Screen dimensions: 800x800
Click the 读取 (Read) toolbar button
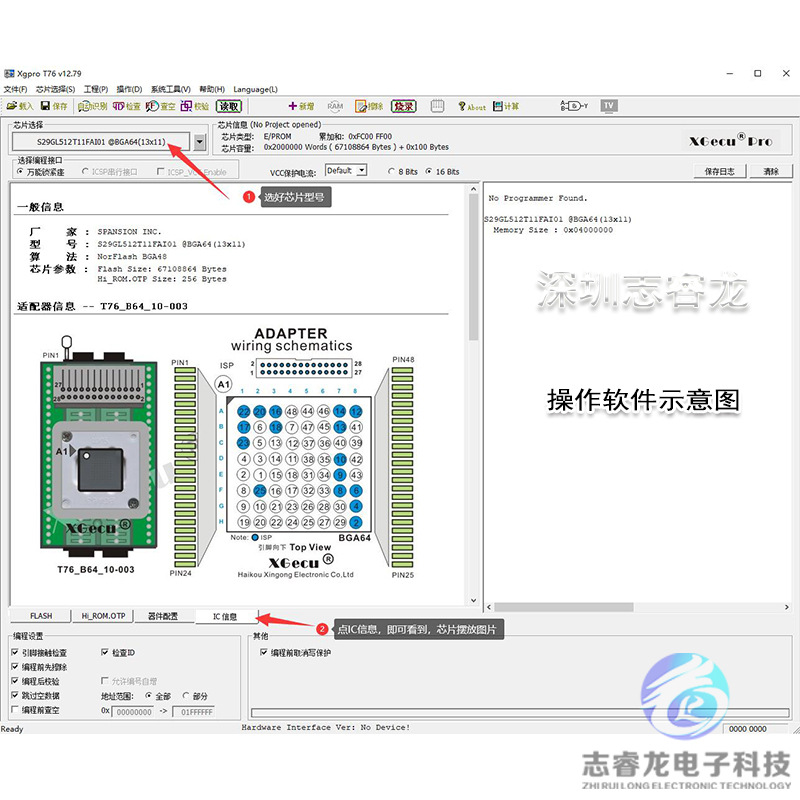pos(229,106)
